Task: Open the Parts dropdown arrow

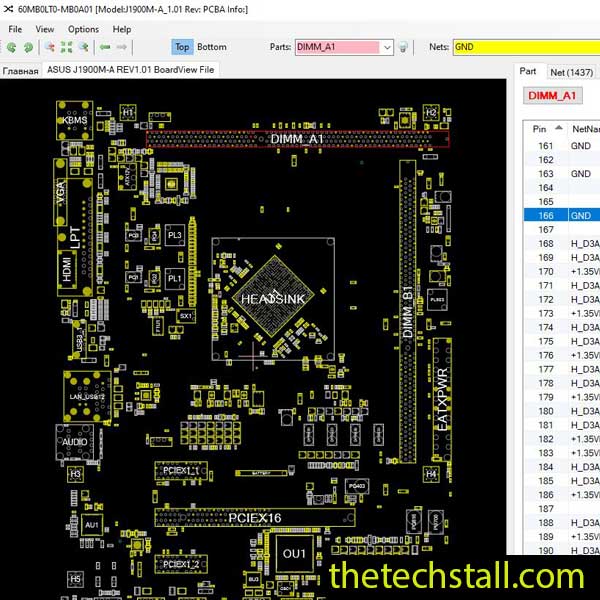Action: click(x=387, y=47)
